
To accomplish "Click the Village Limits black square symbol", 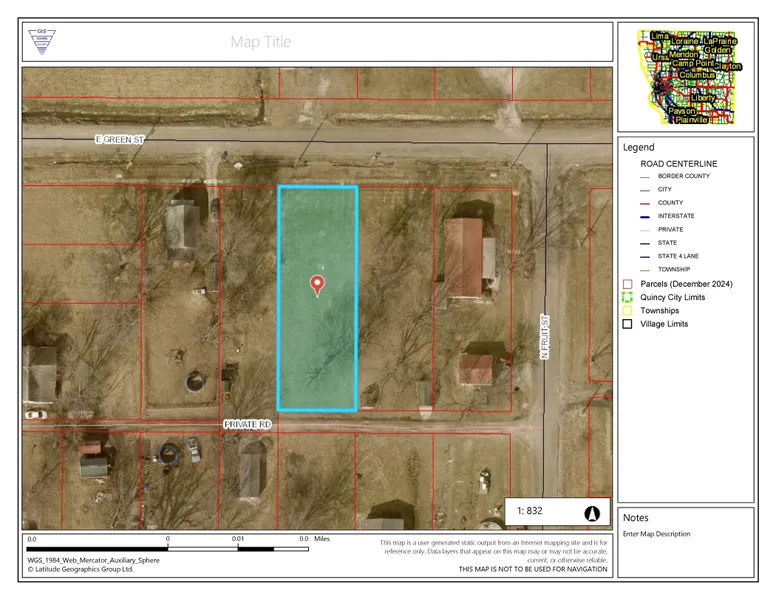I will point(627,324).
